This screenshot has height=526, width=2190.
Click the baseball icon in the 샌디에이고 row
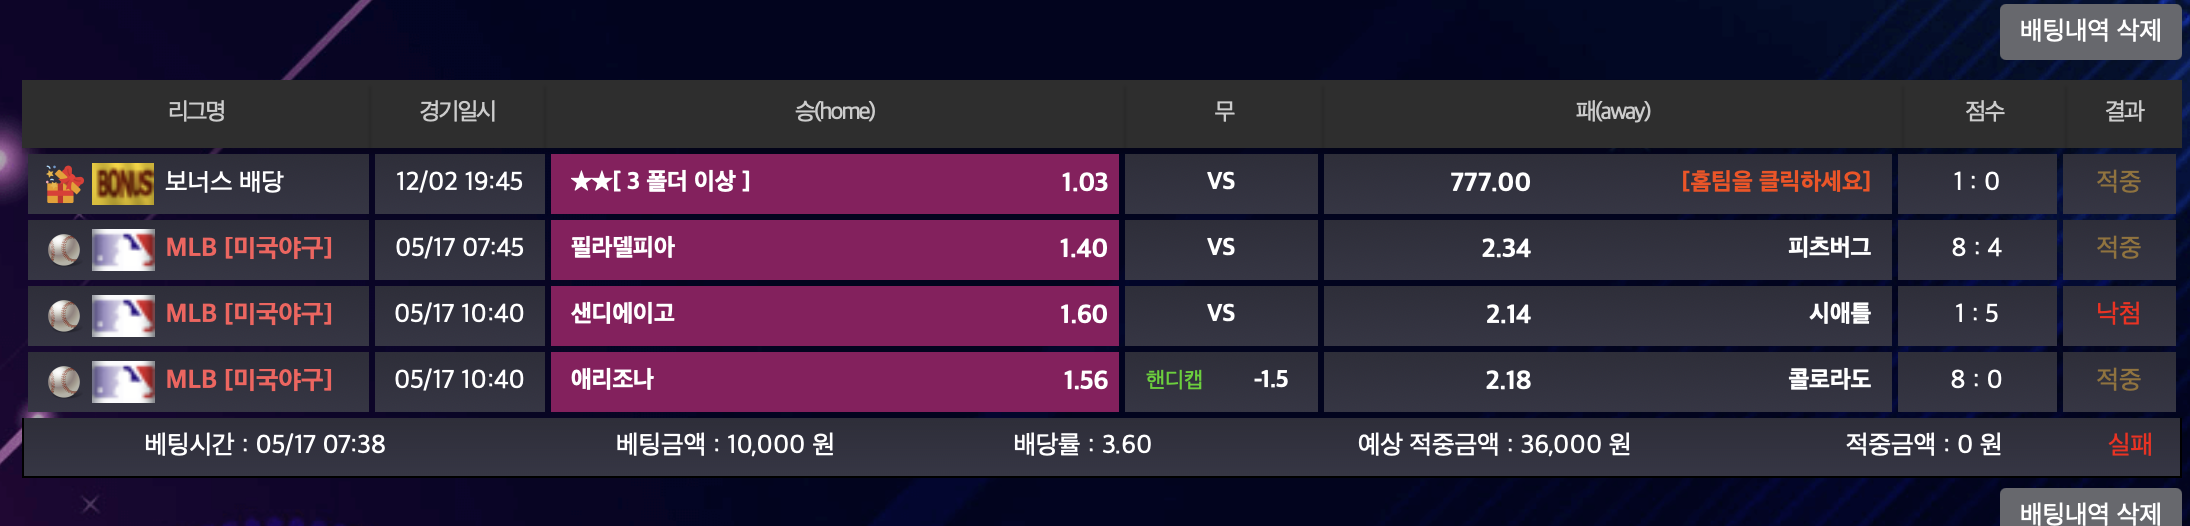point(64,315)
